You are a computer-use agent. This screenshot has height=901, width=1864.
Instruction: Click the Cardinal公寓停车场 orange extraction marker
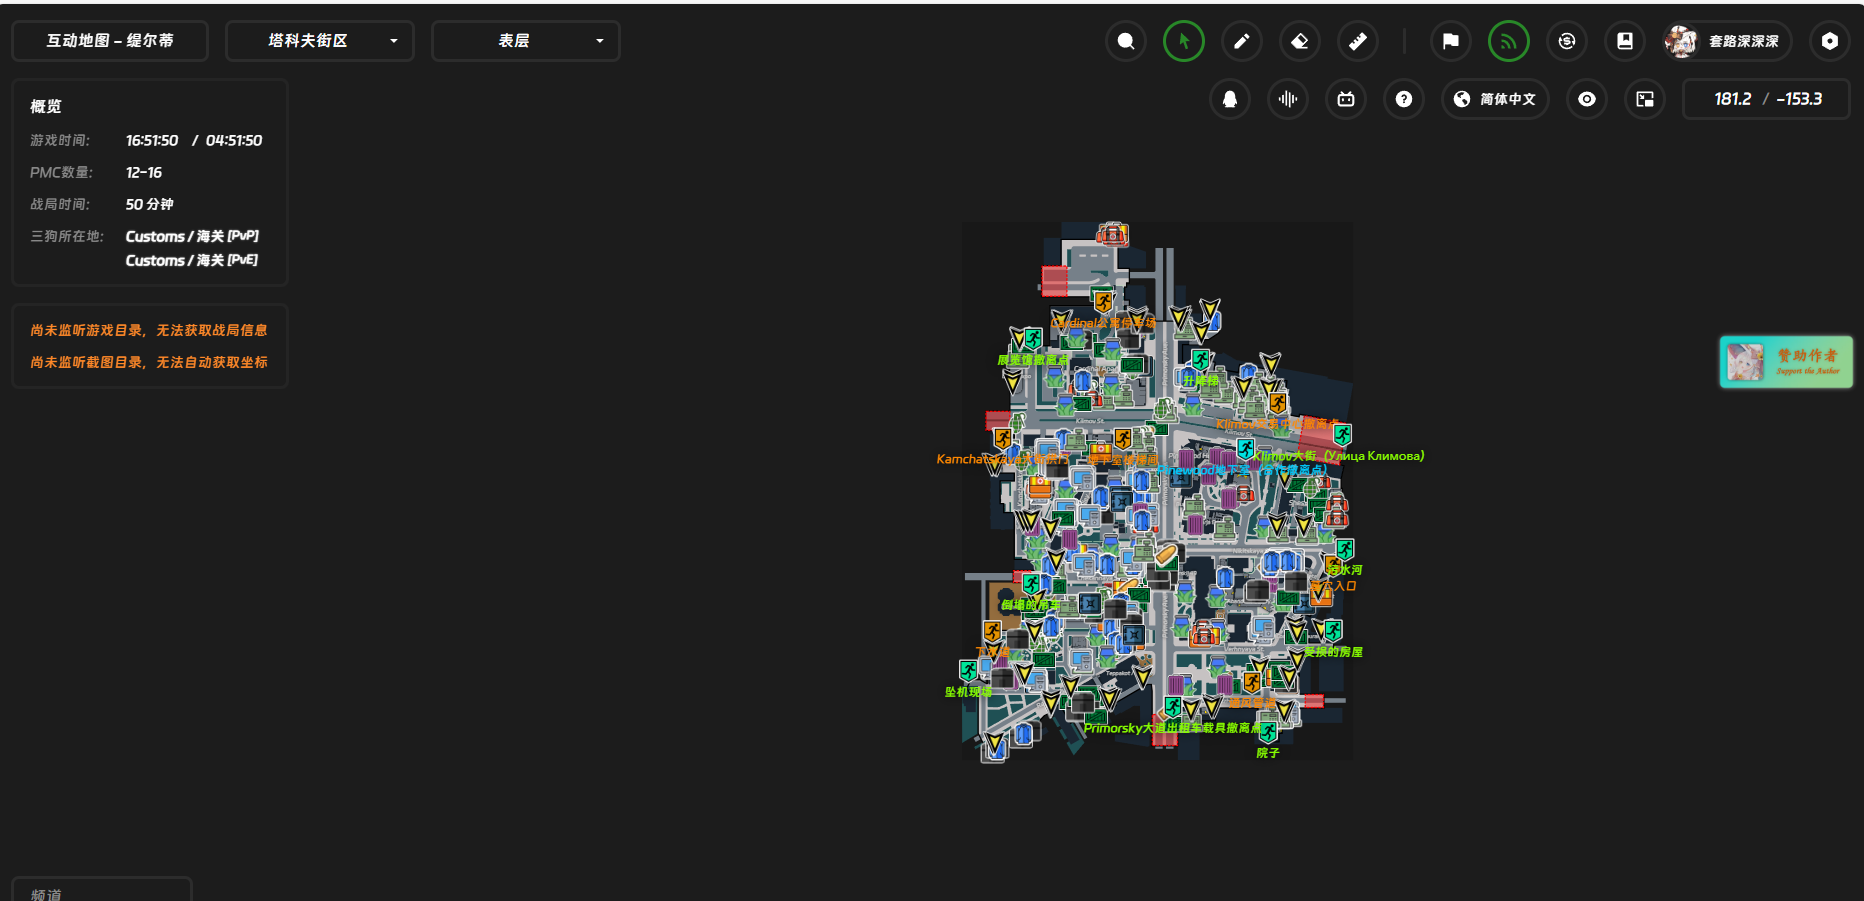pyautogui.click(x=1103, y=301)
